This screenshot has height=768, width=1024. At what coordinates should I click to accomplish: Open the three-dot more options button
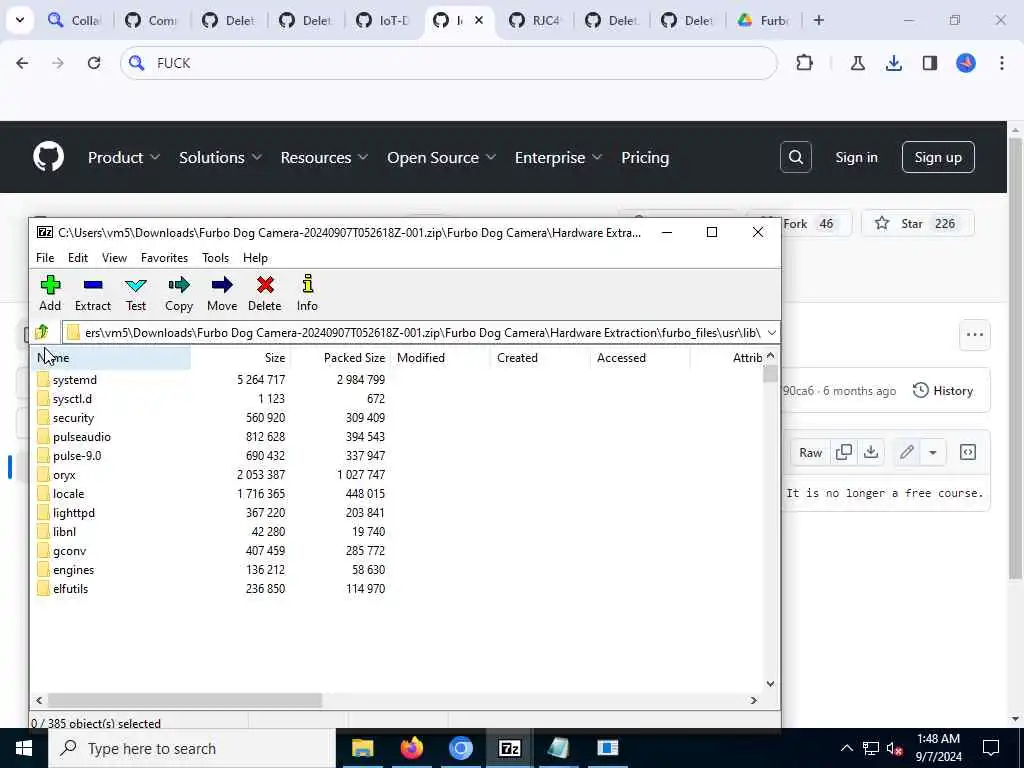974,334
